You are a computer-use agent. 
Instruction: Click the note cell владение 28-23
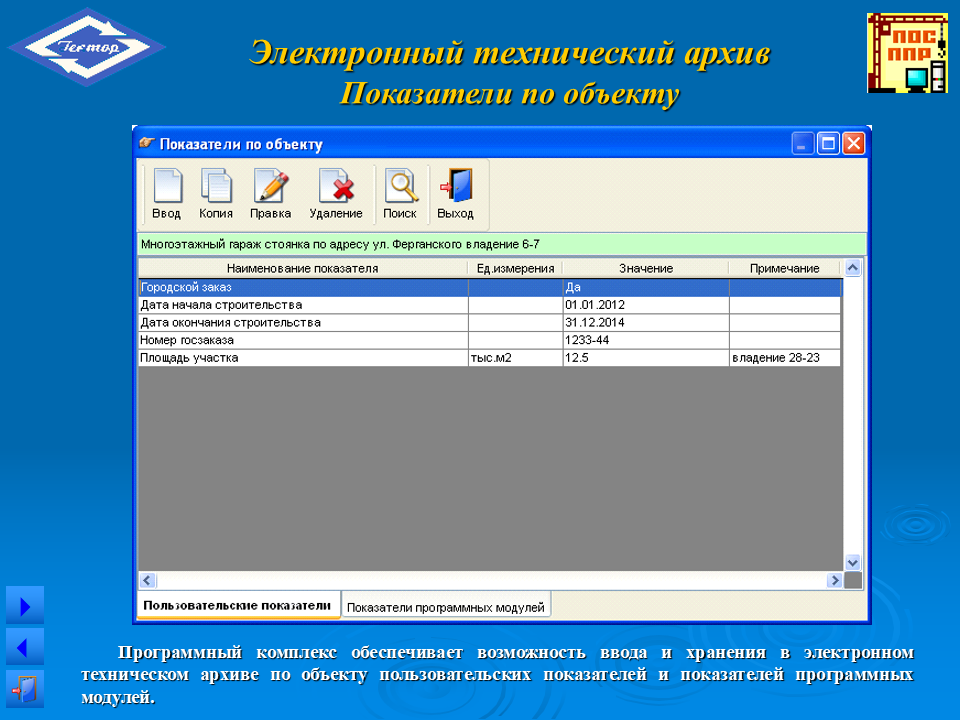[786, 358]
